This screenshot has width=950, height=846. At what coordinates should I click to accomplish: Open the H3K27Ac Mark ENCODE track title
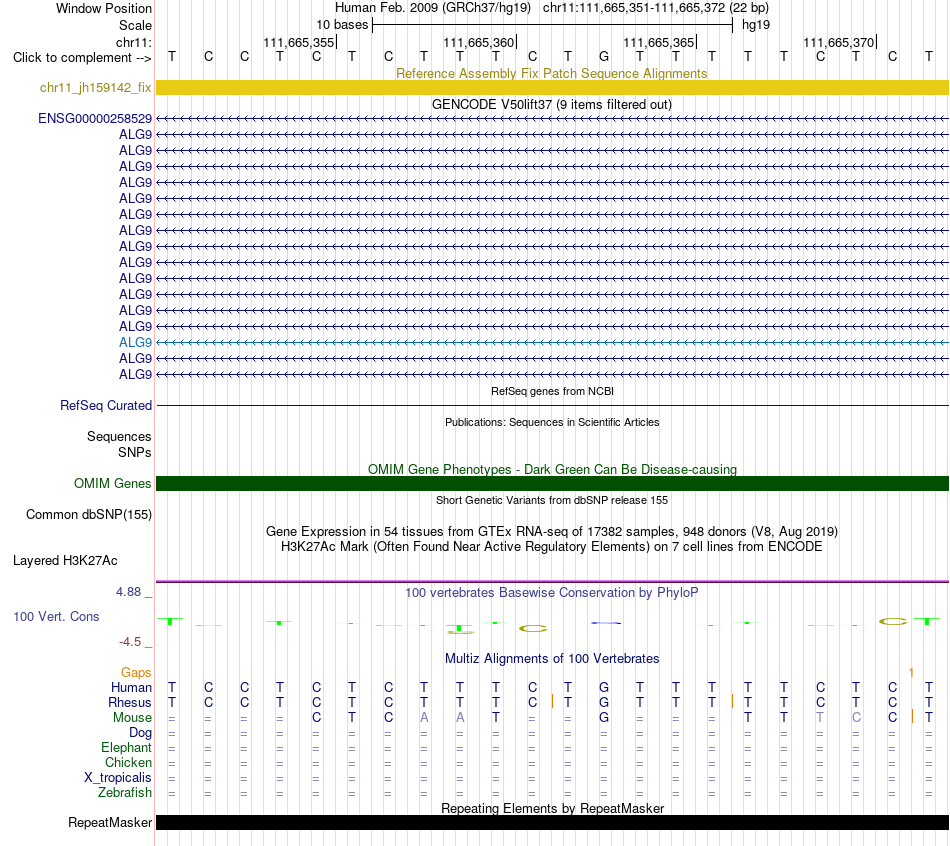coord(551,547)
